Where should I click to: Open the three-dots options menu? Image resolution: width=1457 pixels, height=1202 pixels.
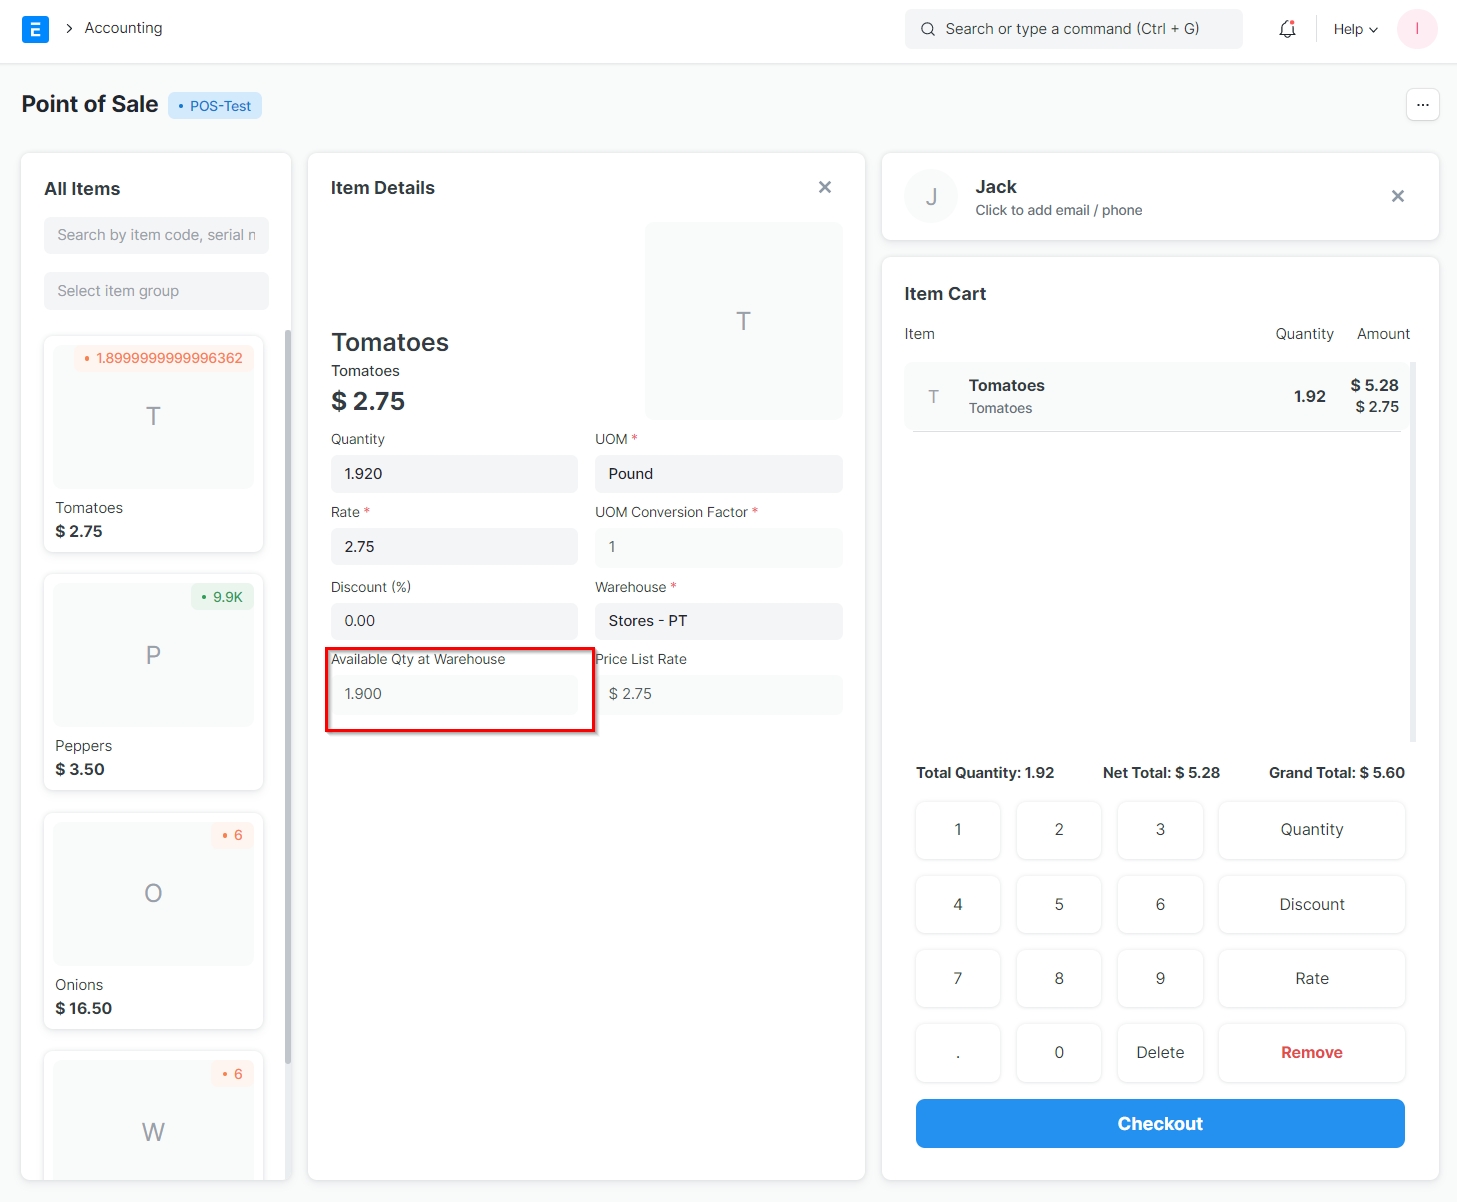1422,105
